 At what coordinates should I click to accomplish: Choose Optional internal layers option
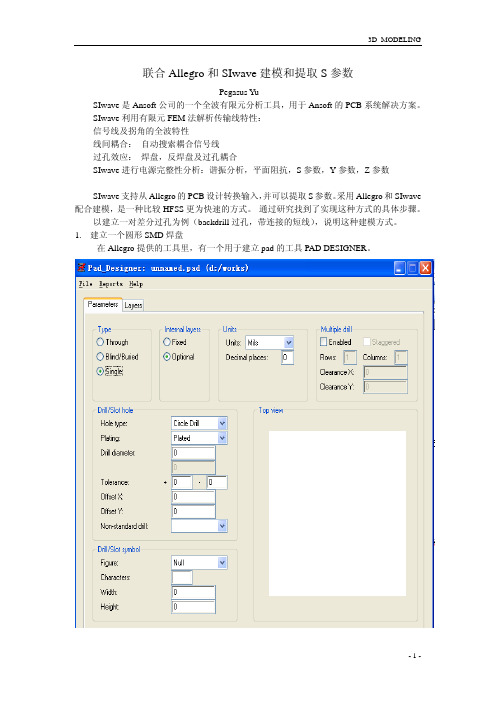[167, 357]
